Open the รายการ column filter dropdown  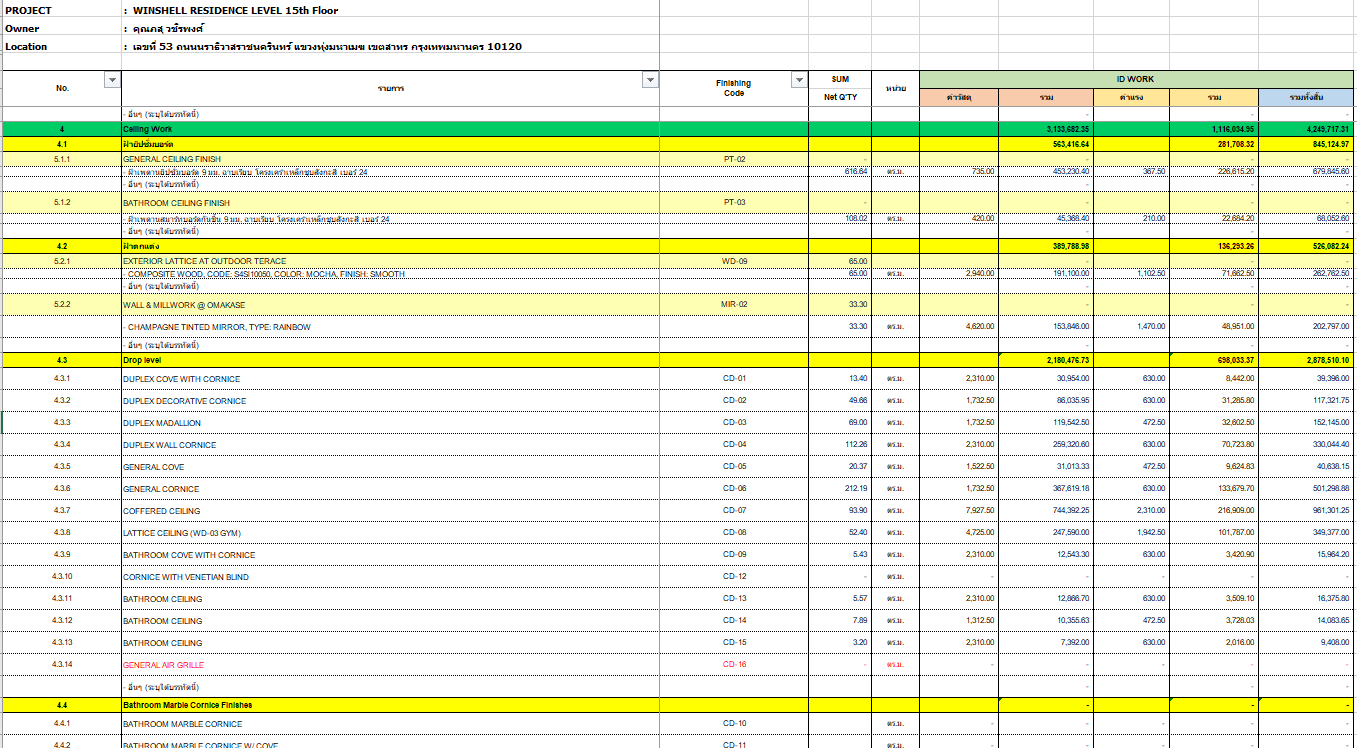(650, 80)
